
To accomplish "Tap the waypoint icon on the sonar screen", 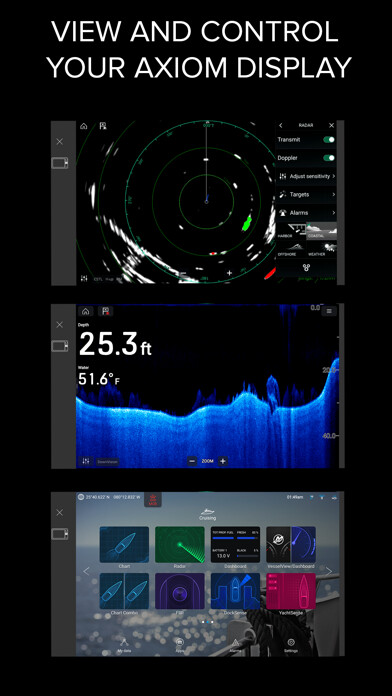I will pos(106,311).
